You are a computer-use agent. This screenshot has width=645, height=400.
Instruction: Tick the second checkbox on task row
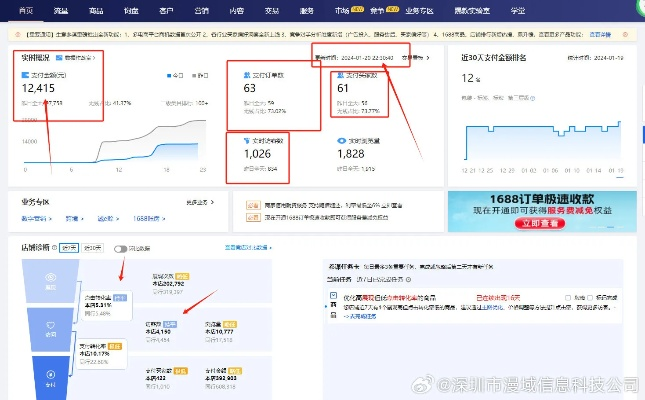(x=590, y=297)
